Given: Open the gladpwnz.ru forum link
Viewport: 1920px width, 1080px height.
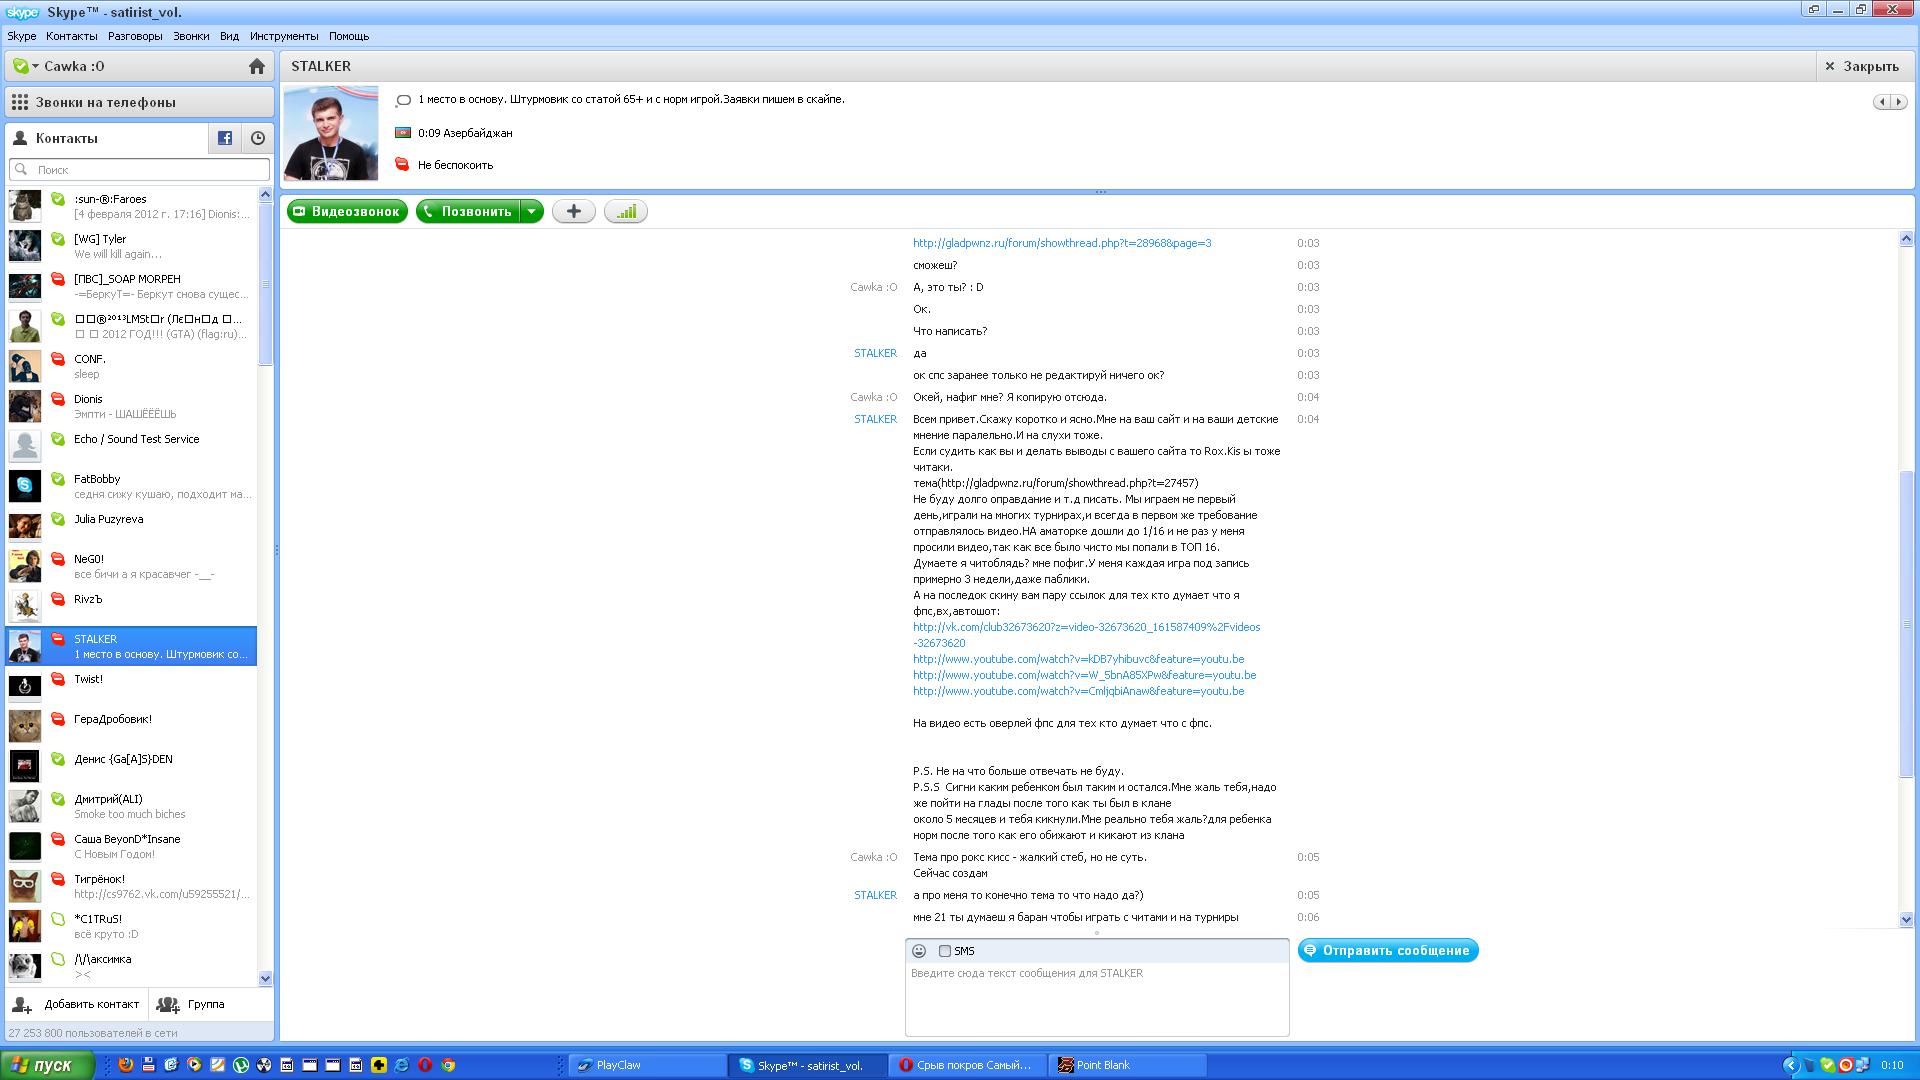Looking at the screenshot, I should [1061, 243].
